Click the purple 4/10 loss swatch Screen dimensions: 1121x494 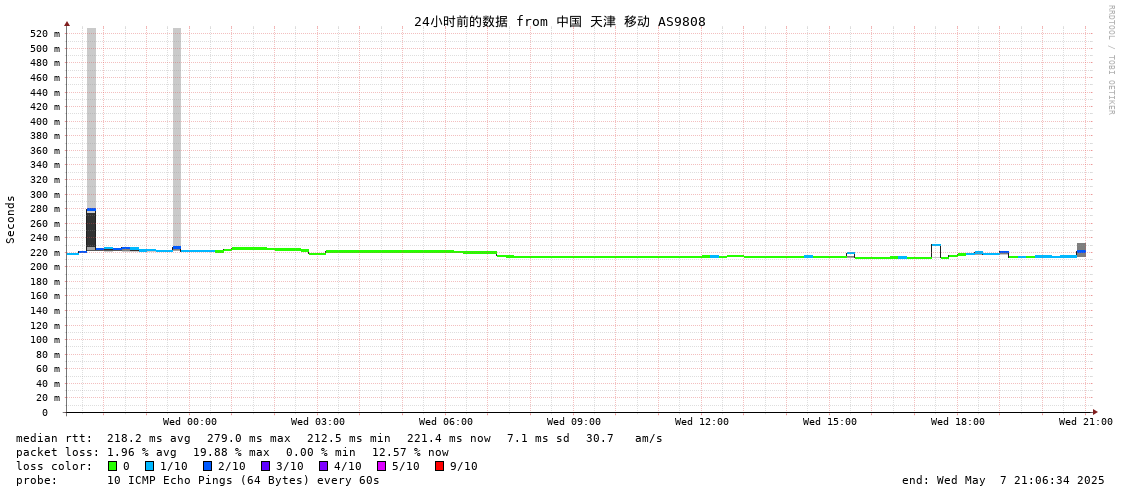coord(323,466)
